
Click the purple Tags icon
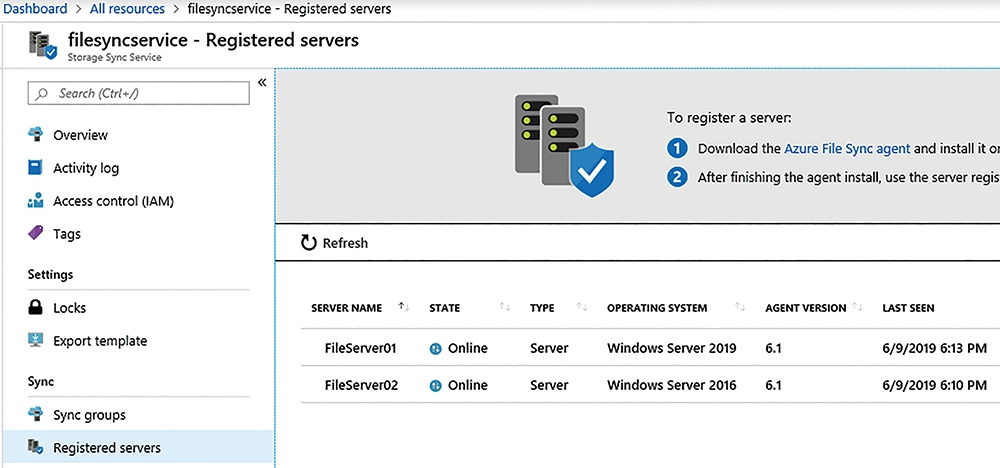(36, 233)
